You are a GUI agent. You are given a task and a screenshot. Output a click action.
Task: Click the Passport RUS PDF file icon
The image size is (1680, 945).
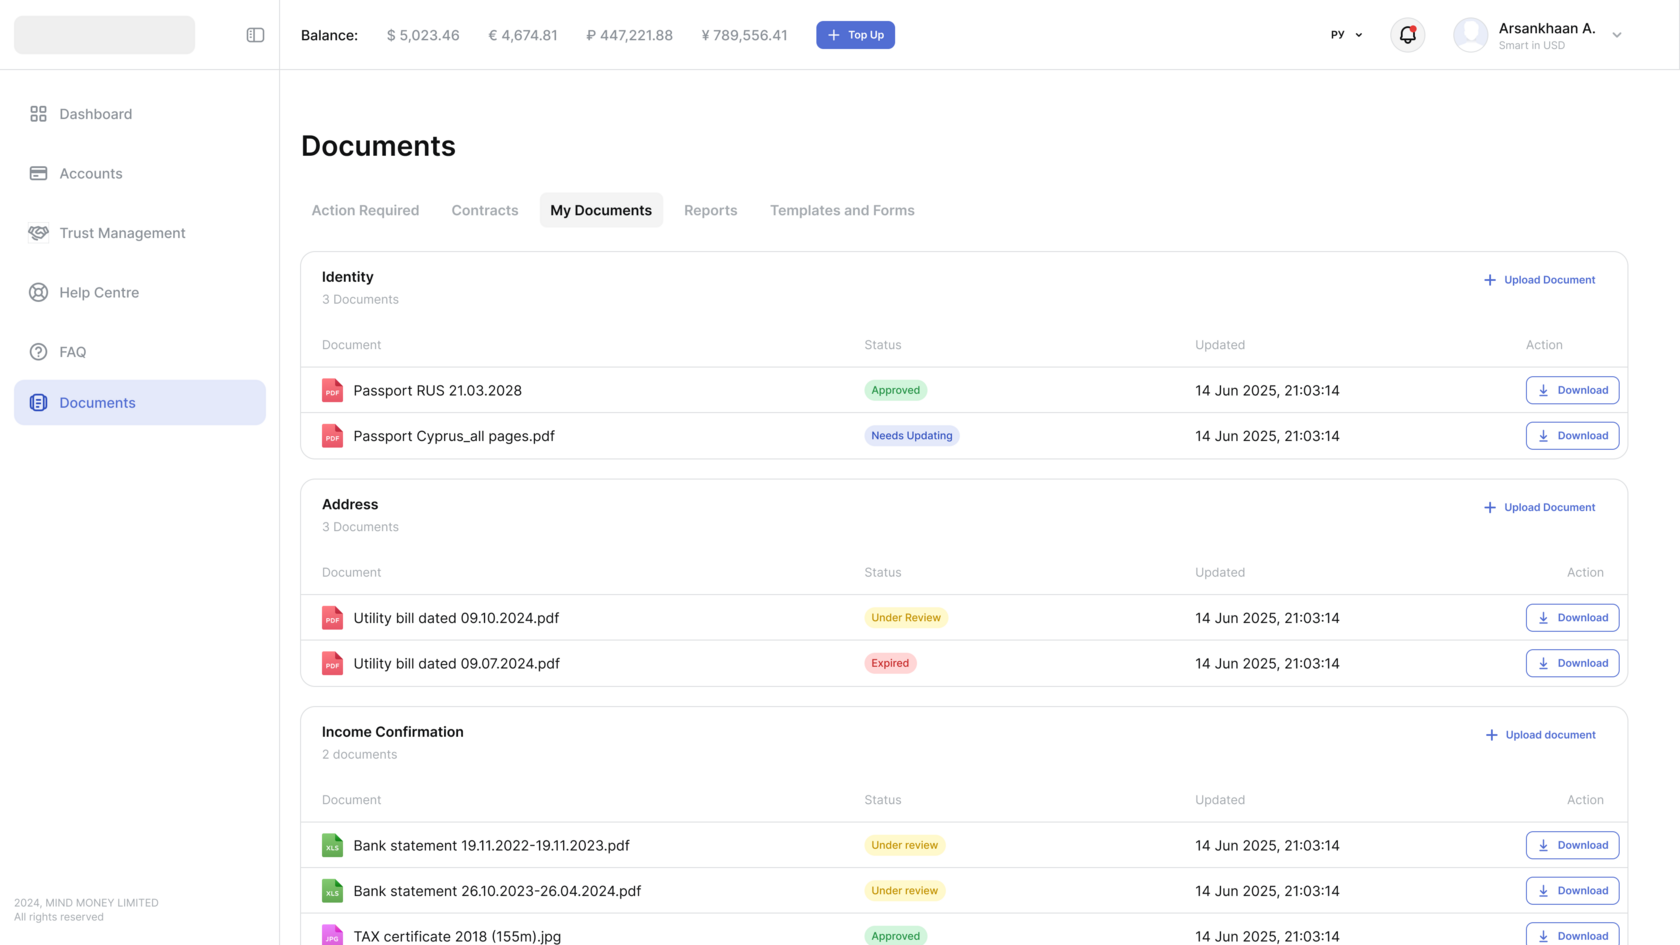(332, 390)
